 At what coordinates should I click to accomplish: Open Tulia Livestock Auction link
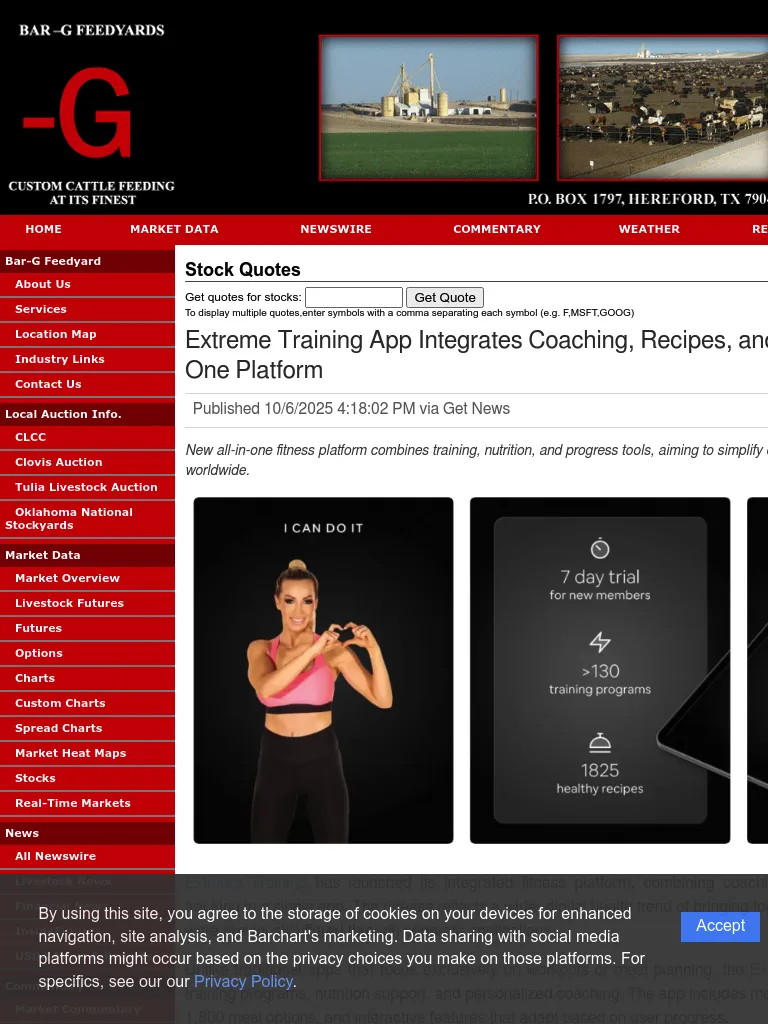coord(86,487)
